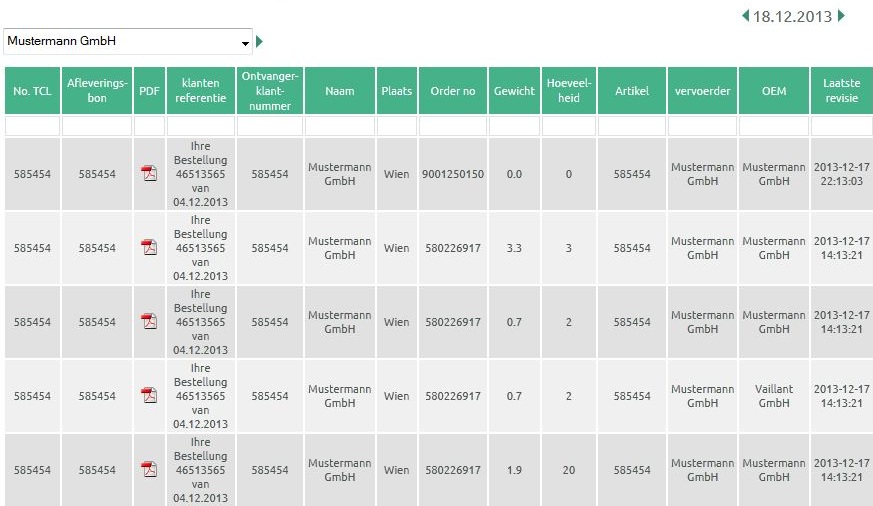The width and height of the screenshot is (873, 506).
Task: Sort by No. TCL column header
Action: (33, 91)
